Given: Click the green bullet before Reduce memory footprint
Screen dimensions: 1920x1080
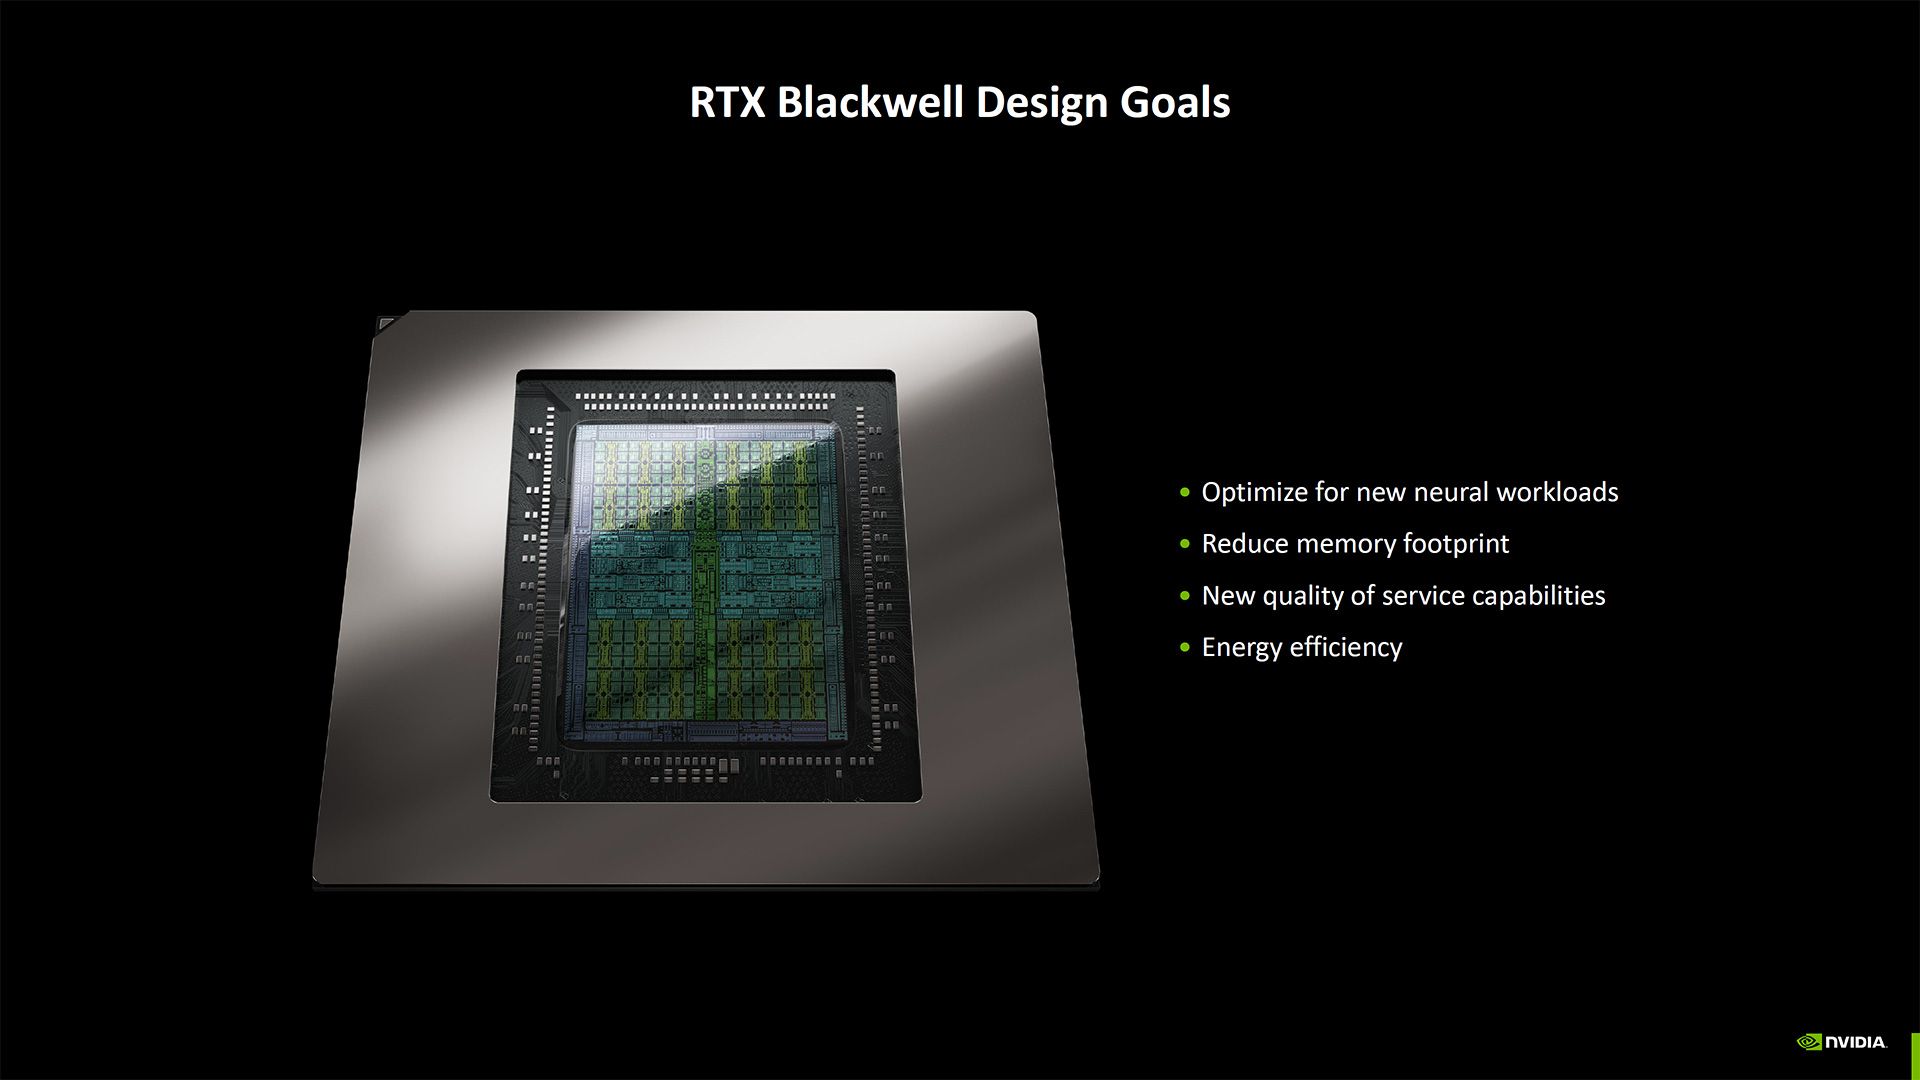Looking at the screenshot, I should click(x=1185, y=544).
